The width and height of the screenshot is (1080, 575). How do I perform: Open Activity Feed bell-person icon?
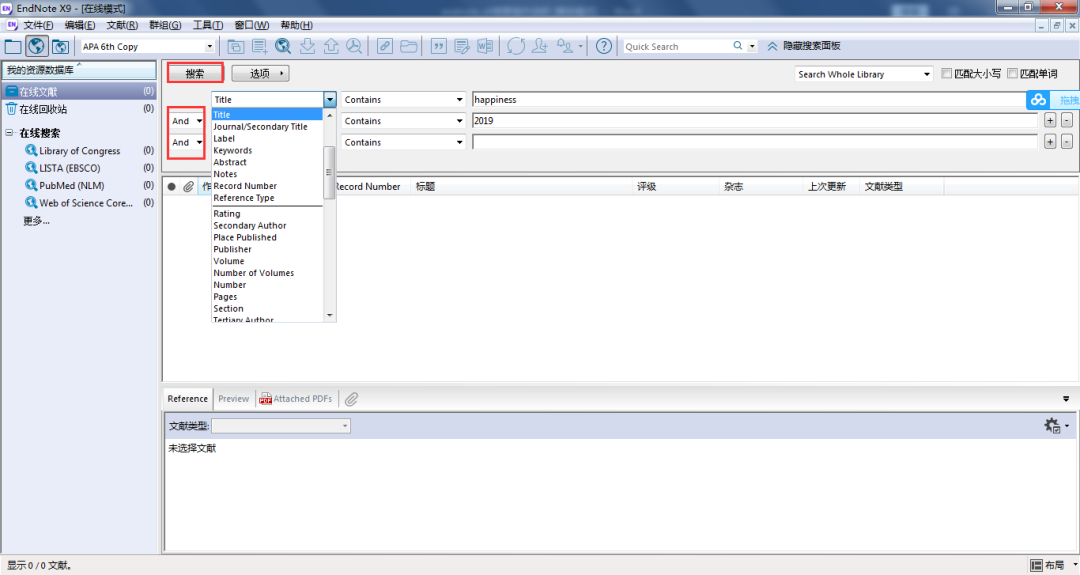(x=565, y=46)
